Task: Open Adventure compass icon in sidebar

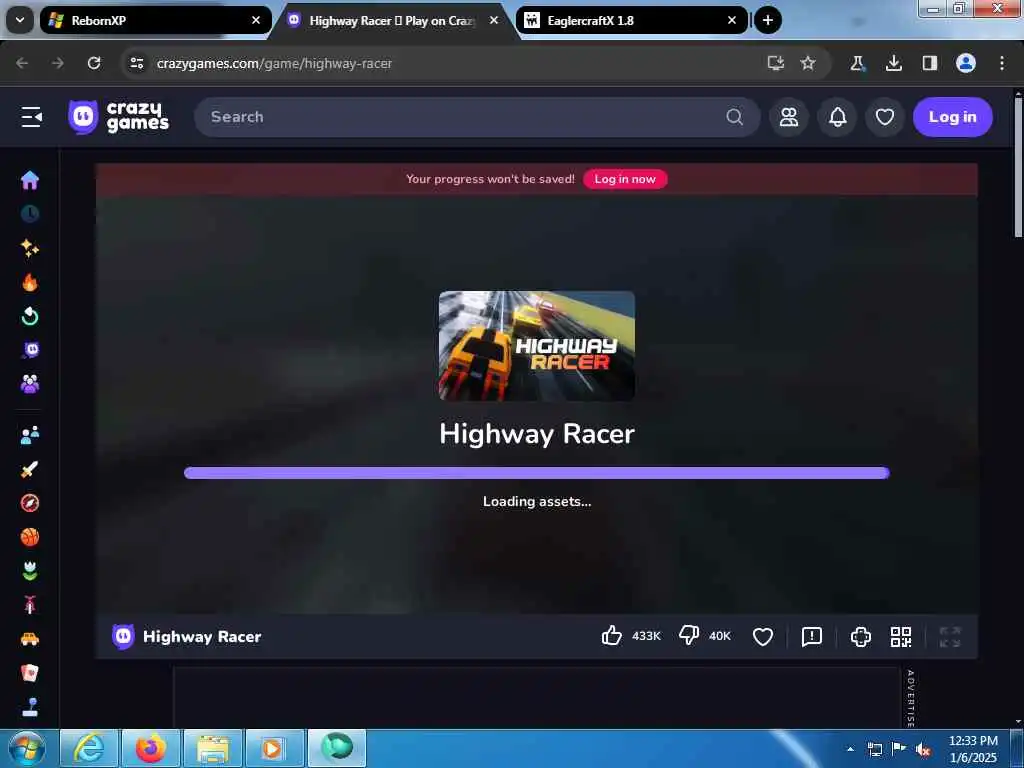Action: coord(29,503)
